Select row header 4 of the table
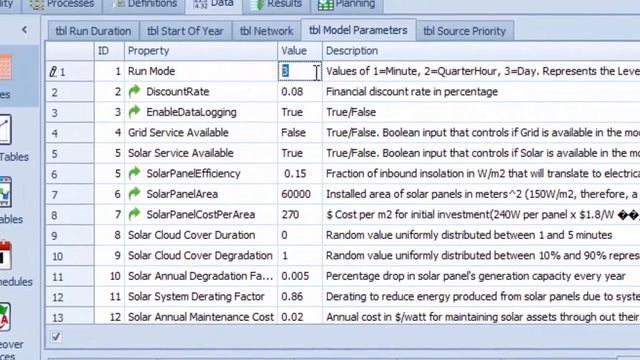 click(70, 133)
